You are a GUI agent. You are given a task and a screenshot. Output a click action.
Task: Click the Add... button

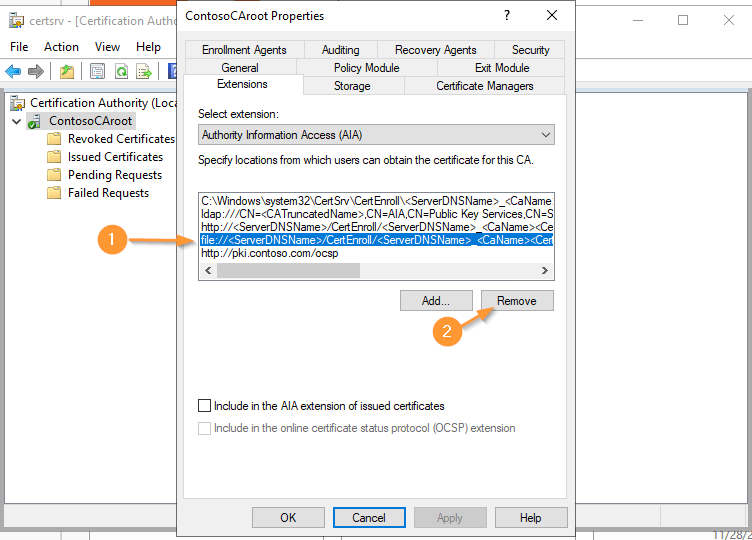436,301
